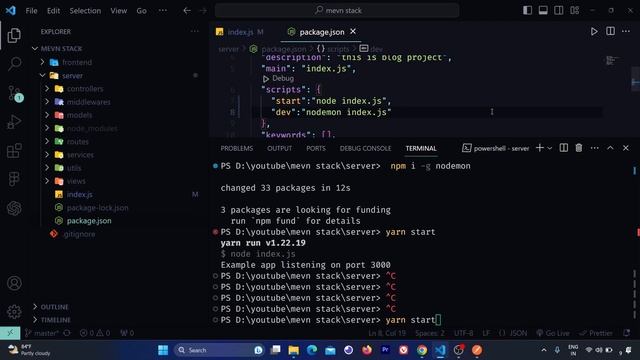Switch to the DEBUG CONSOLE tab
640x360 pixels.
tap(365, 148)
